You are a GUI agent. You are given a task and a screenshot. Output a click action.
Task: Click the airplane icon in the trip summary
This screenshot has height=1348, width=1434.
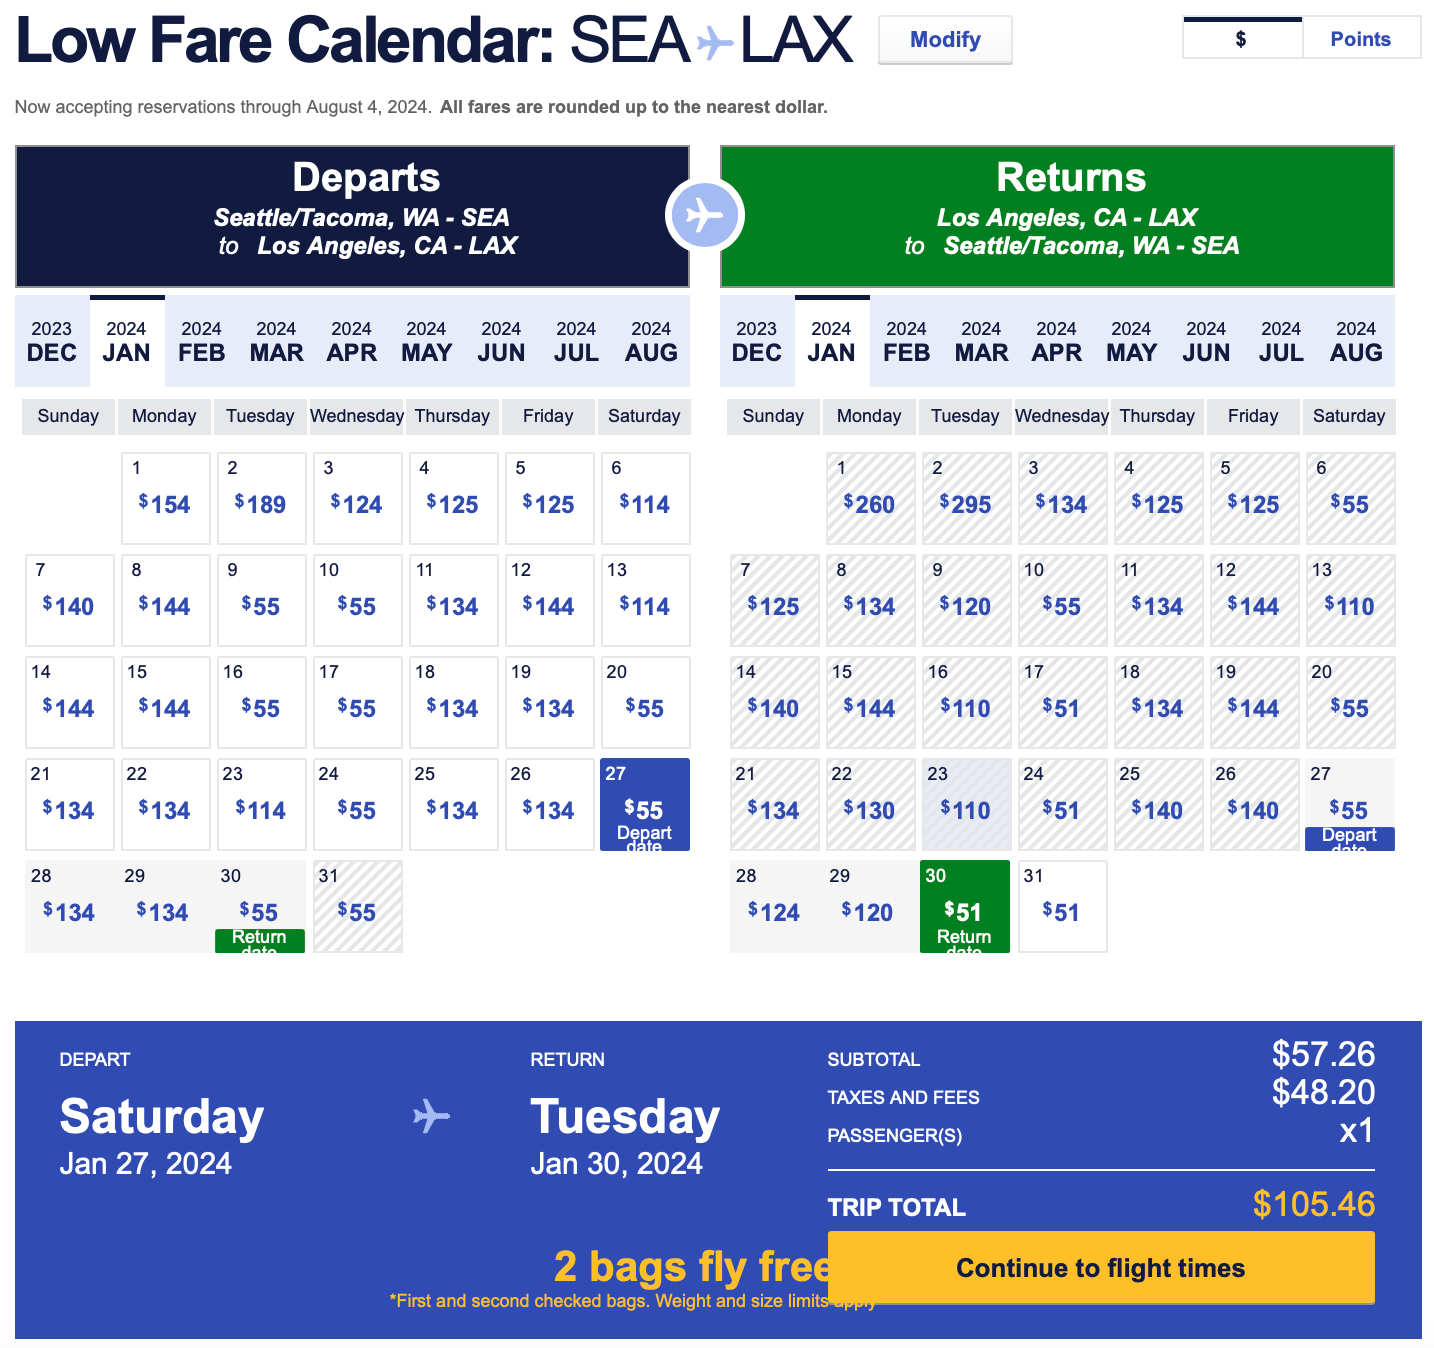click(x=431, y=1116)
